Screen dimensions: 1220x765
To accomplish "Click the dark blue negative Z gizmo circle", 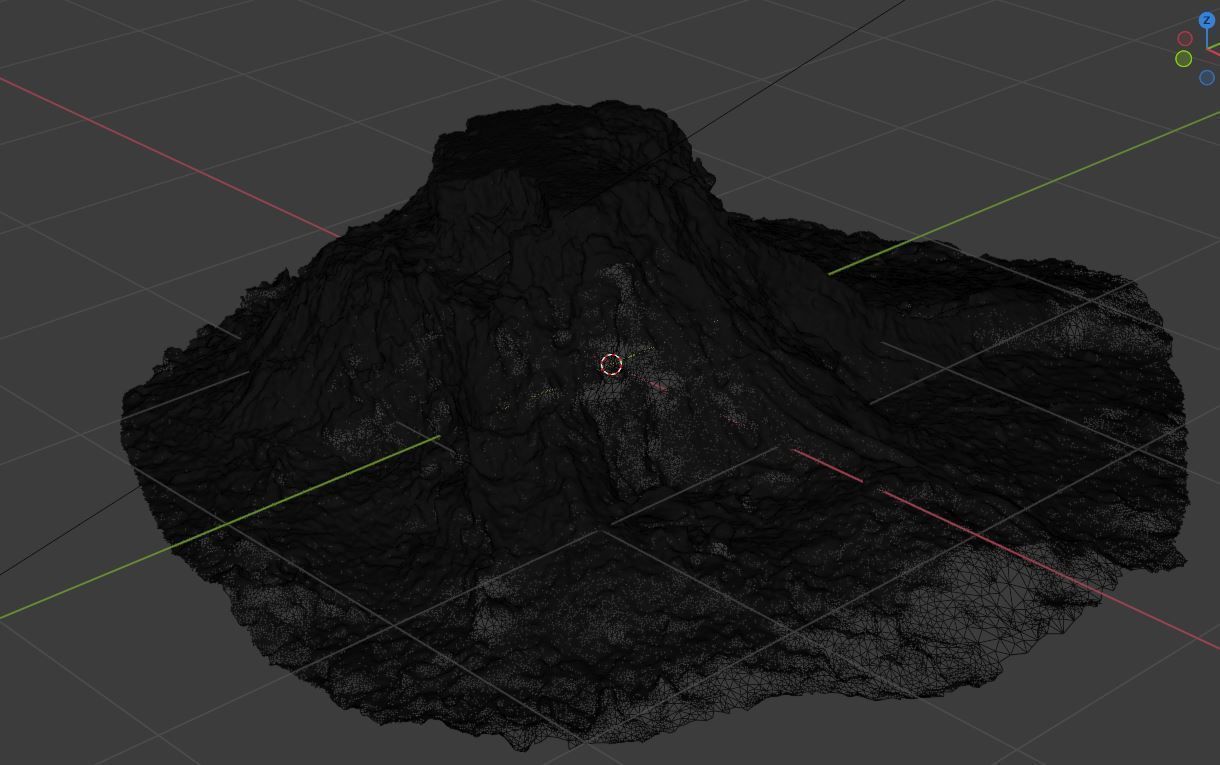I will coord(1207,77).
